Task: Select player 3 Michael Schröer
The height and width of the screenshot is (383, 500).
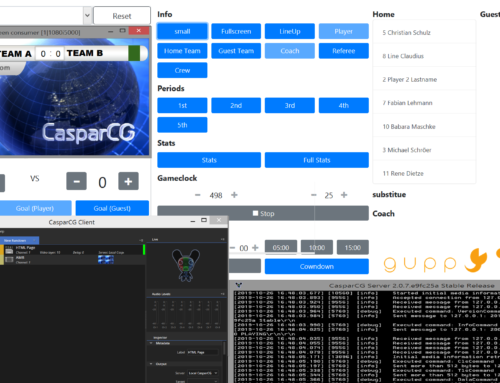Action: click(424, 150)
